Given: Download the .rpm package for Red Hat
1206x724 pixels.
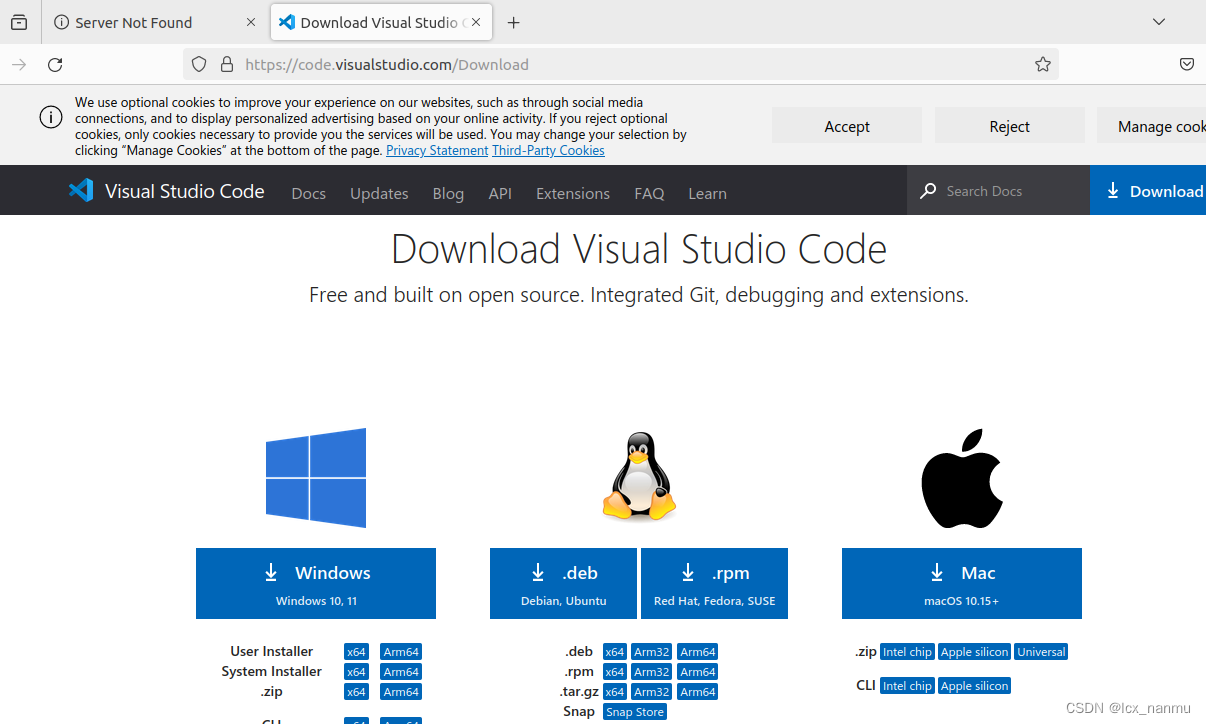Looking at the screenshot, I should [714, 583].
